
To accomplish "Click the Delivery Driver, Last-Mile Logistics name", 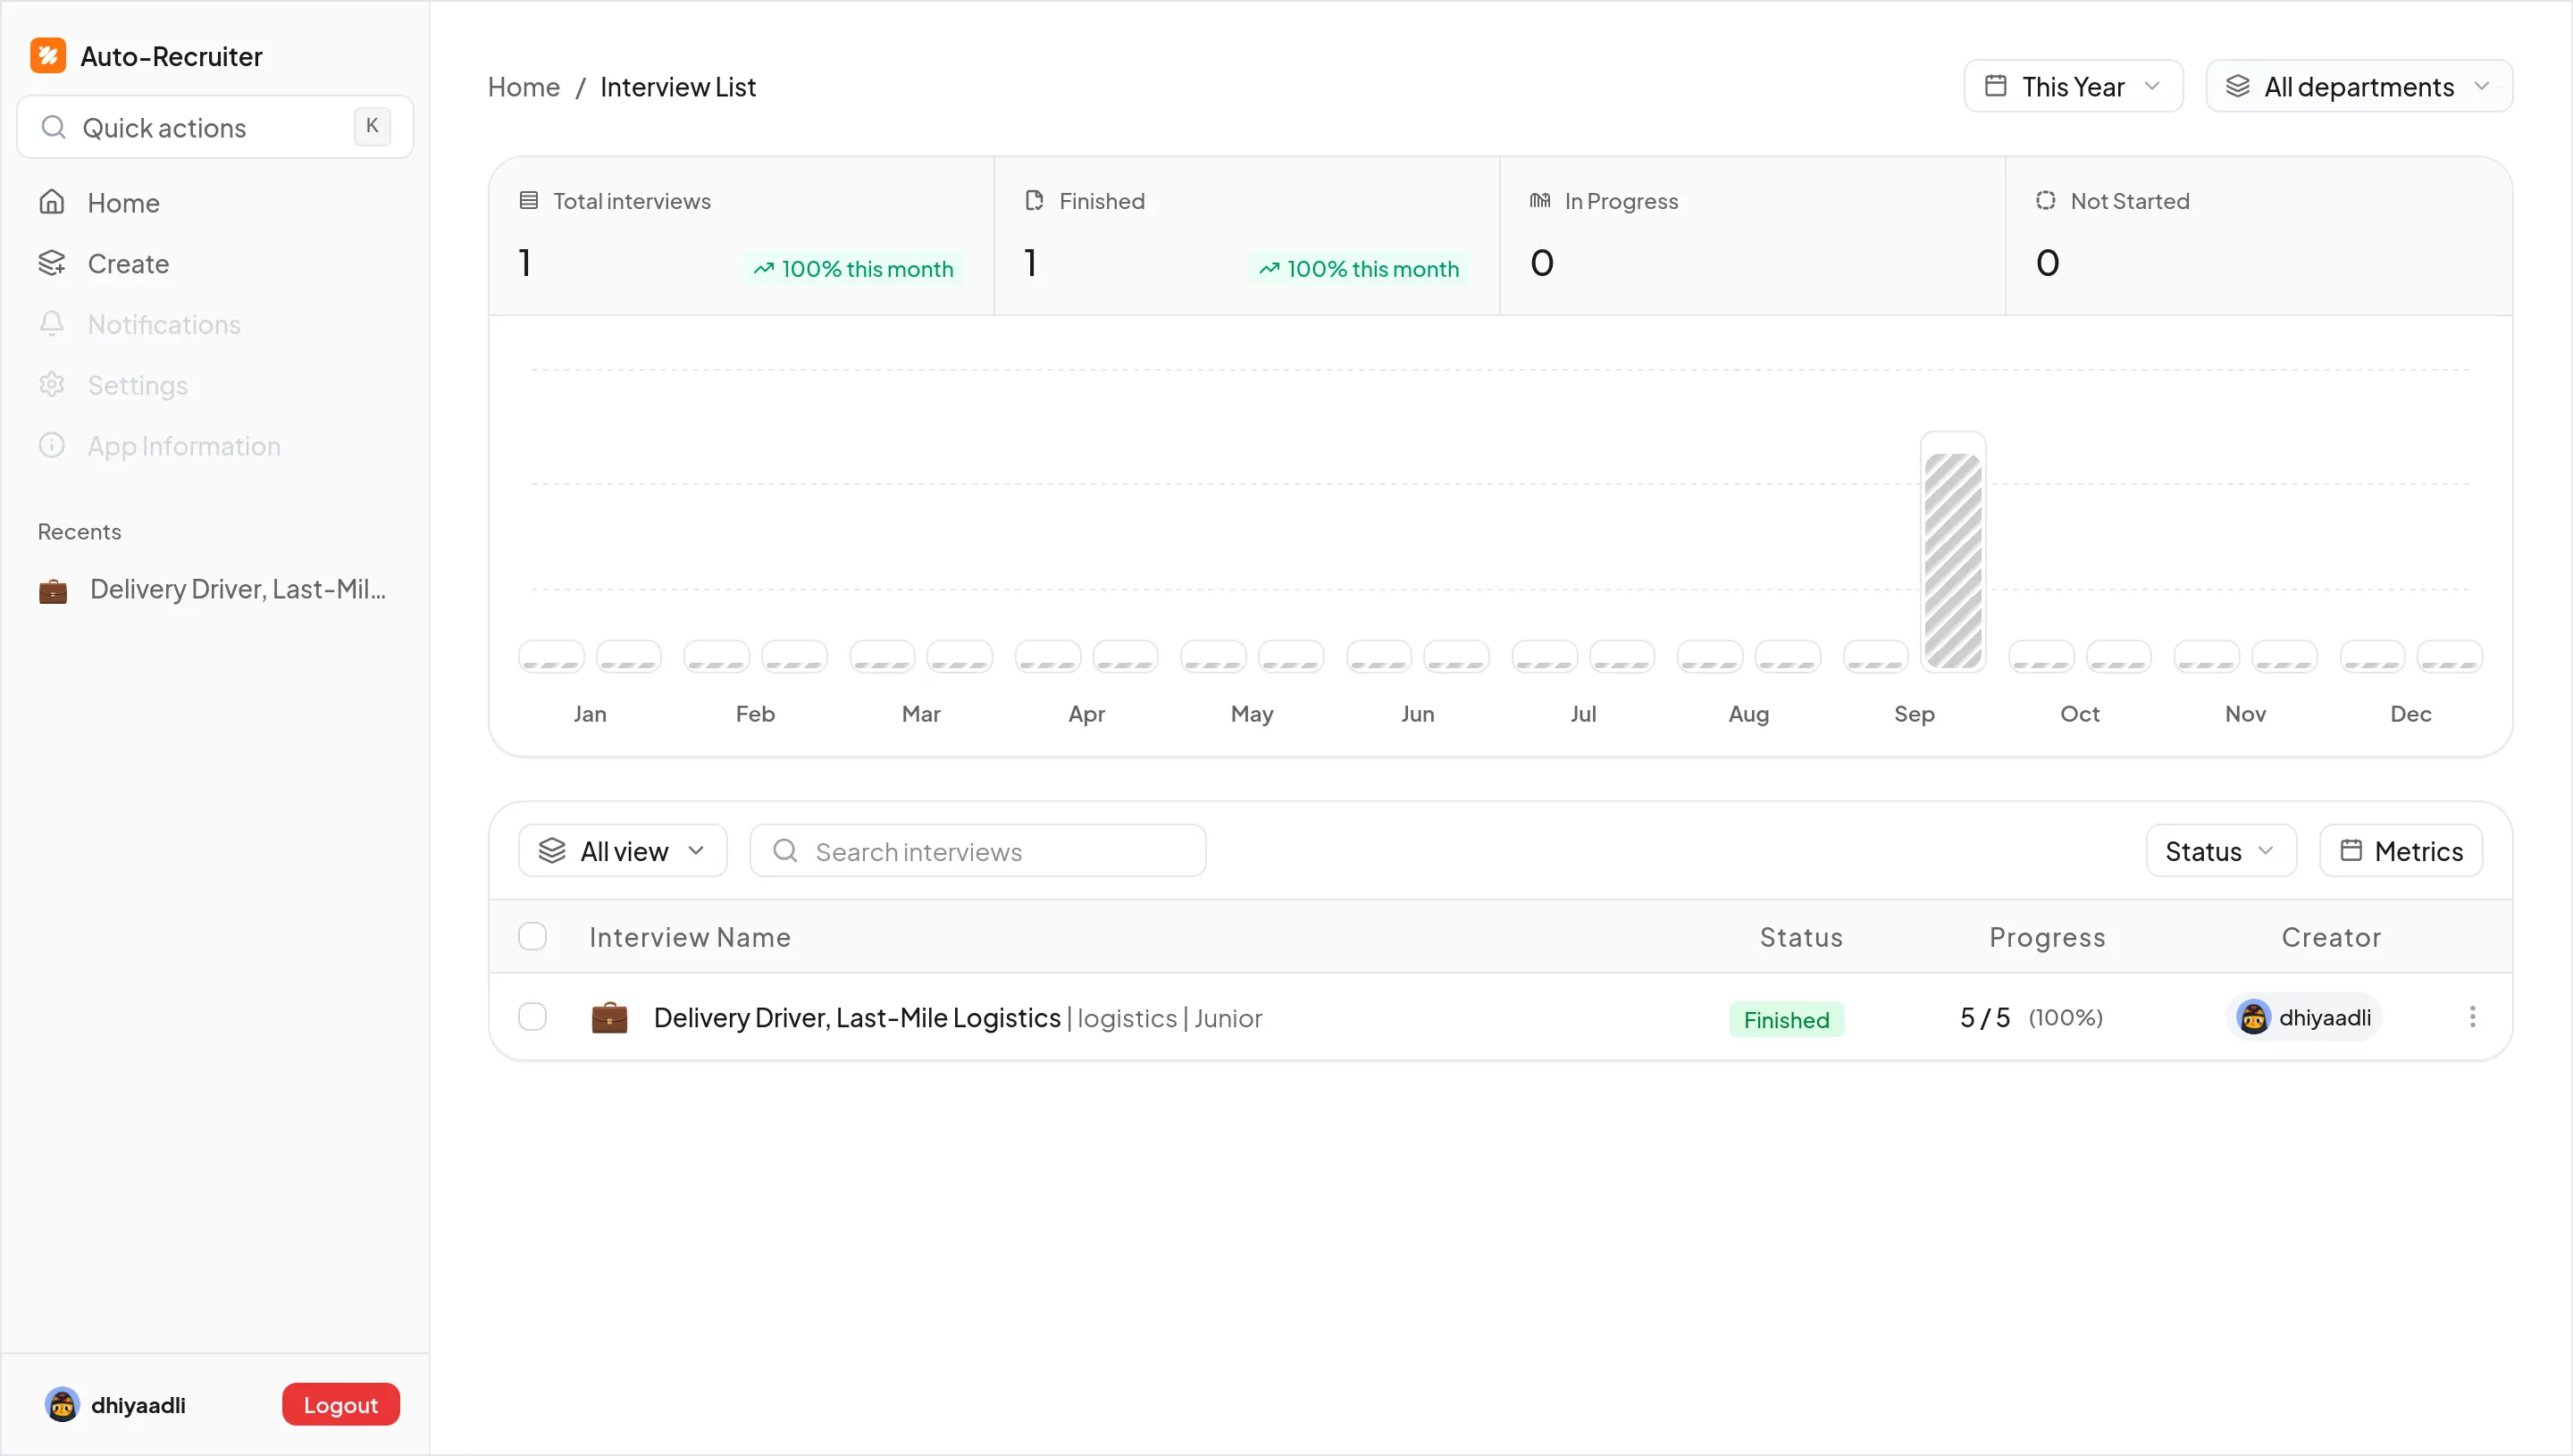I will [x=857, y=1017].
